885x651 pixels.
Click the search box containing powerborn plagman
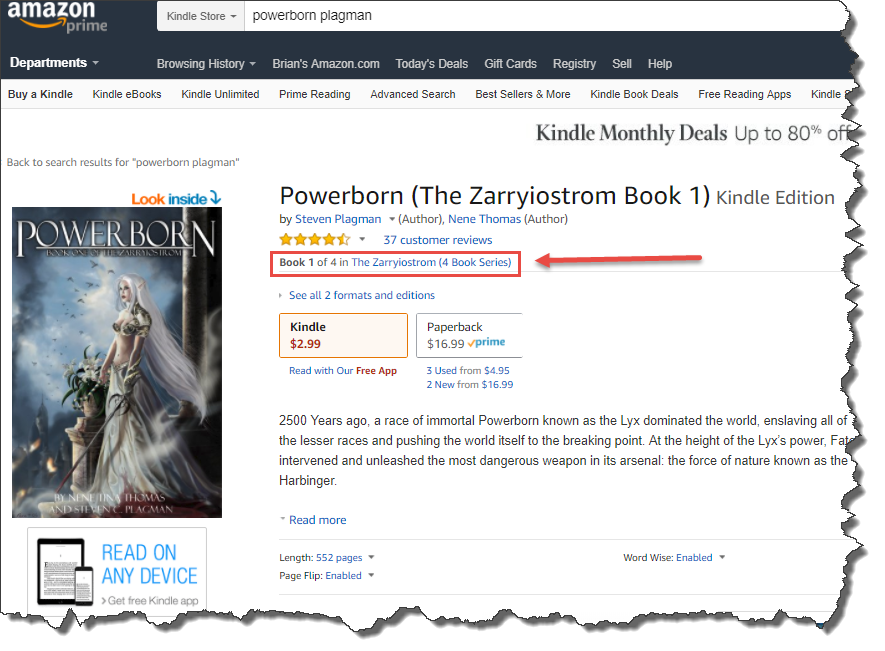pos(545,16)
